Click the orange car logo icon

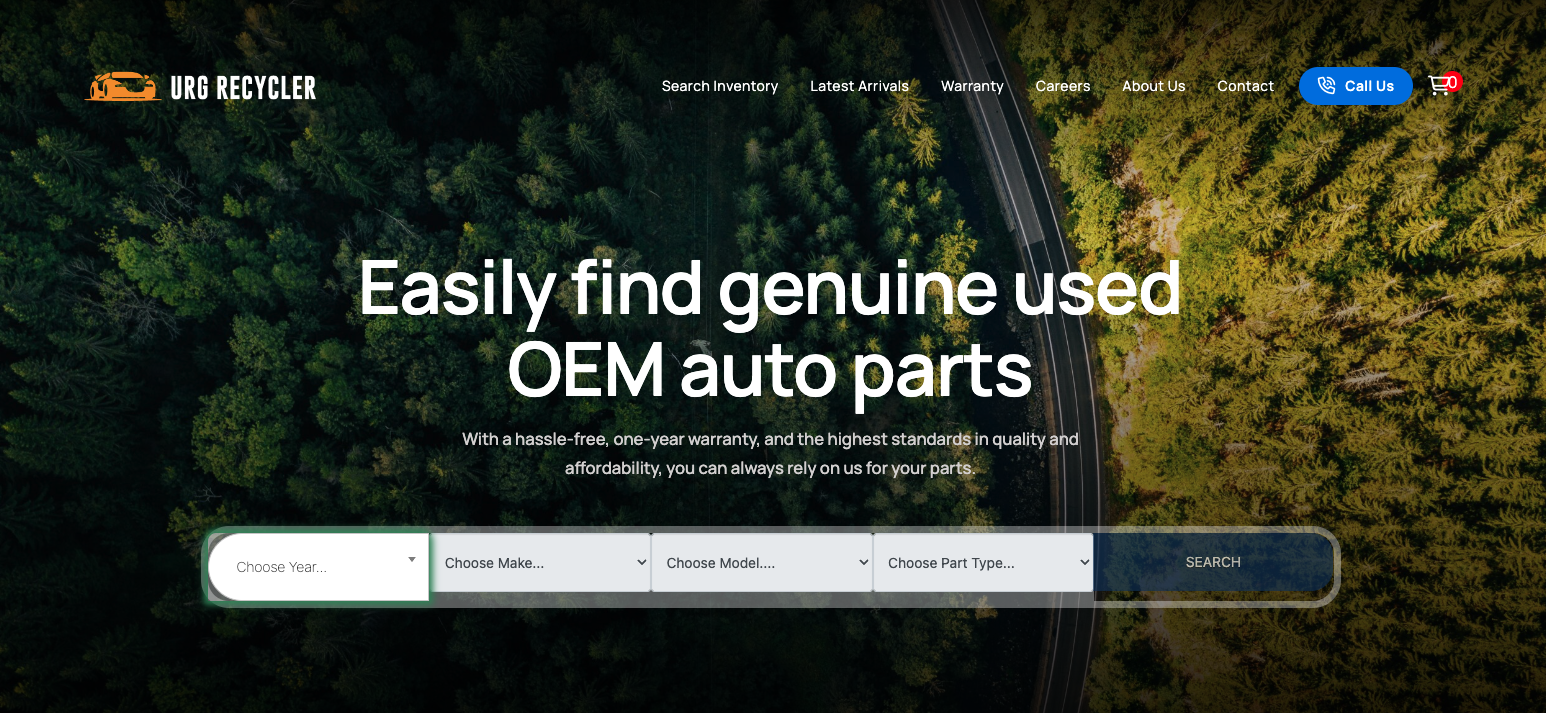click(123, 87)
